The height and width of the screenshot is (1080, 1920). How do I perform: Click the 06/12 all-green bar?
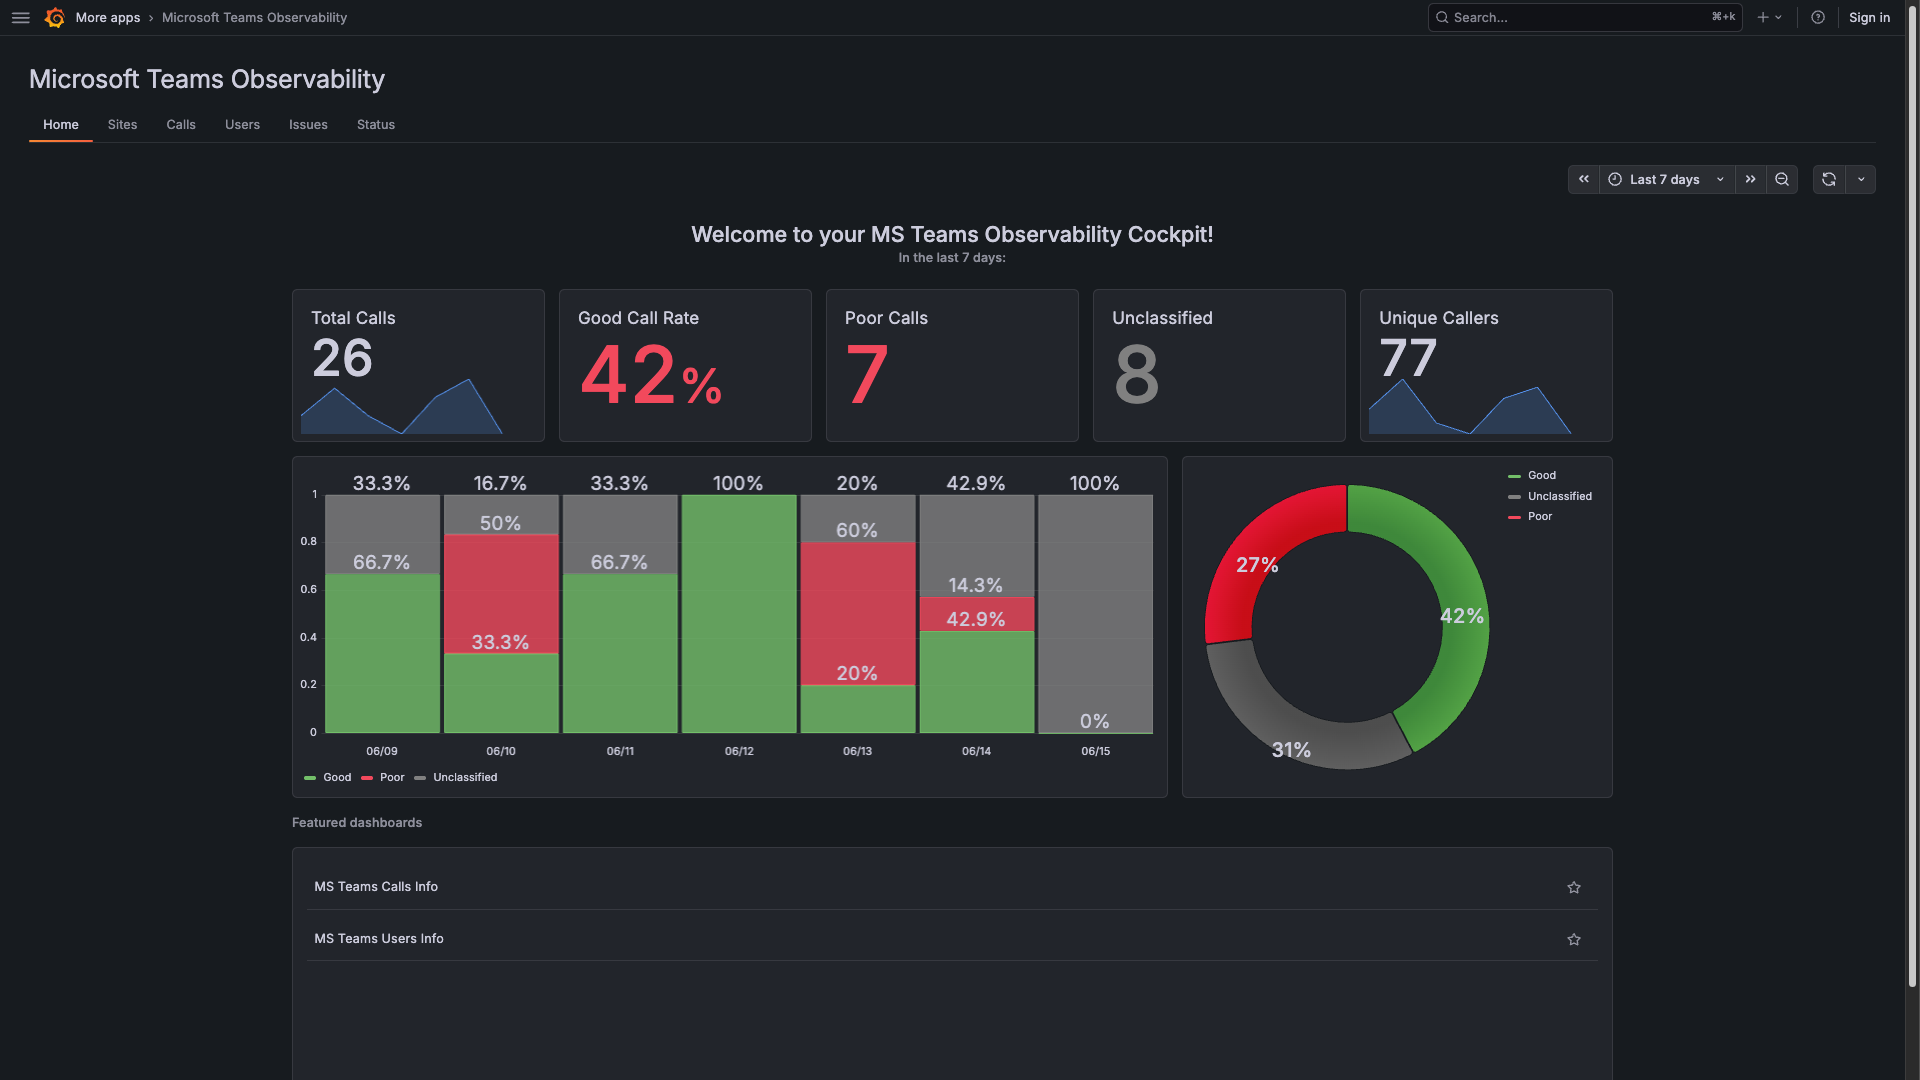coord(739,614)
